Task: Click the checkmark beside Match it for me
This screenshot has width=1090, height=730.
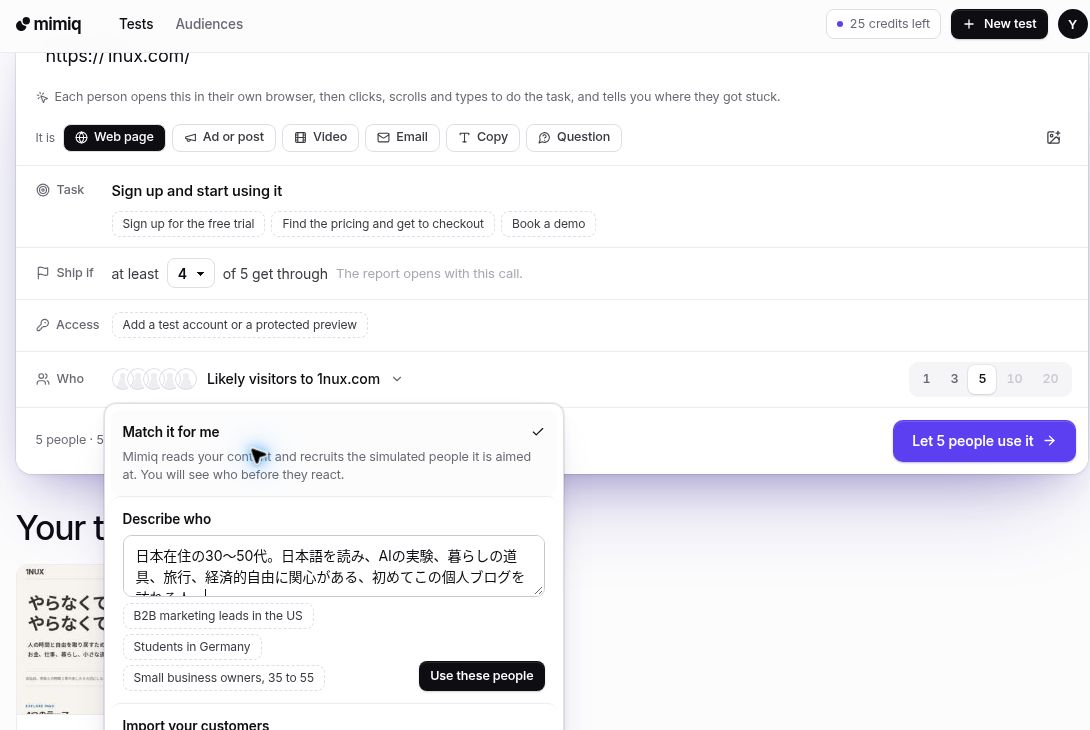Action: click(537, 432)
